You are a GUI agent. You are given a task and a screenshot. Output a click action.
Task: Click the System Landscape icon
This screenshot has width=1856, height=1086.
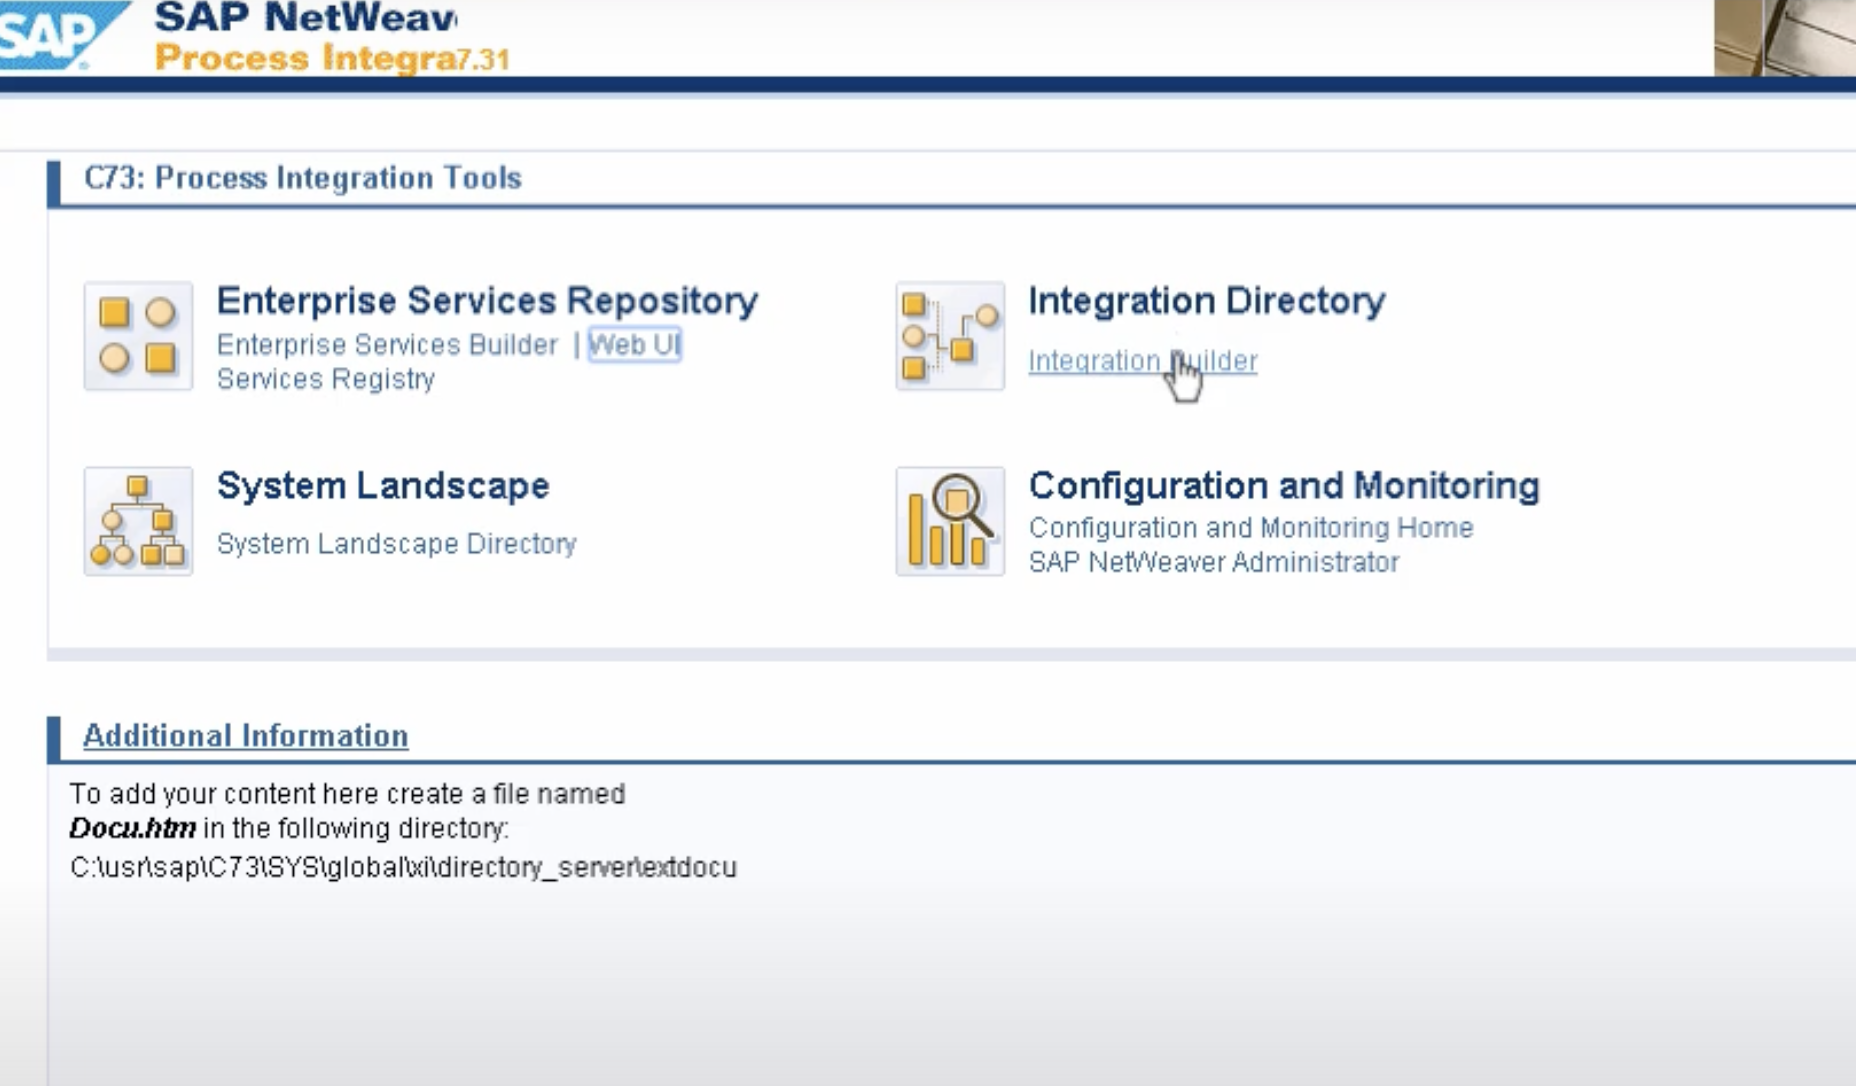pos(138,521)
